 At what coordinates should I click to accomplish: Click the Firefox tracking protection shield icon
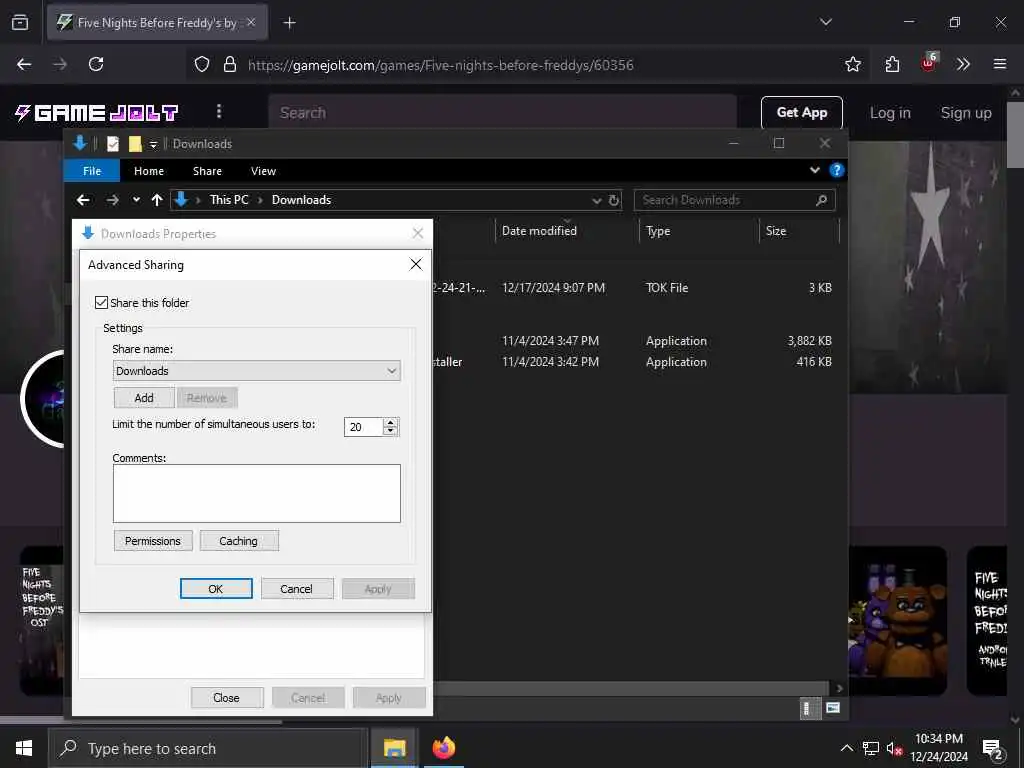point(202,64)
